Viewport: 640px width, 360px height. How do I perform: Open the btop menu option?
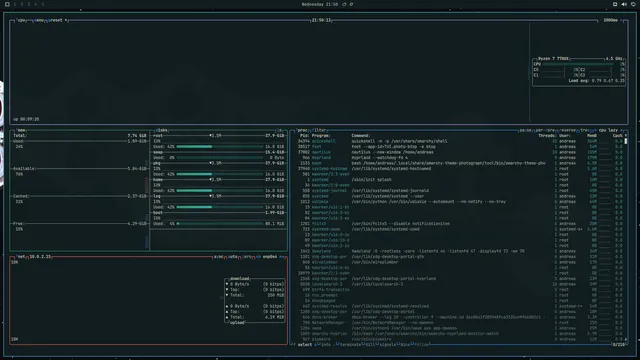39,20
